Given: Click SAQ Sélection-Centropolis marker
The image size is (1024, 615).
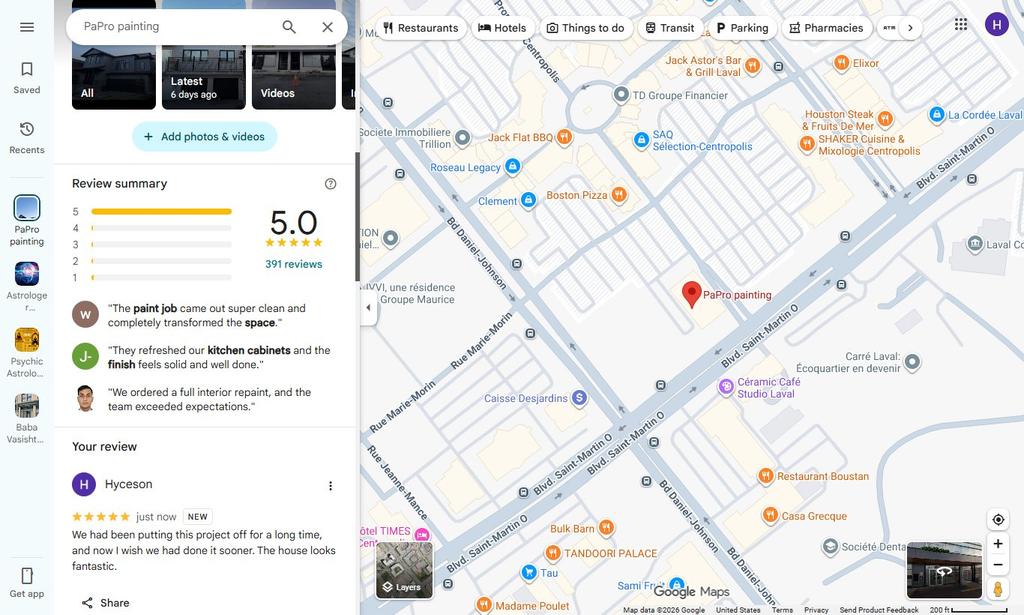Looking at the screenshot, I should pyautogui.click(x=641, y=140).
